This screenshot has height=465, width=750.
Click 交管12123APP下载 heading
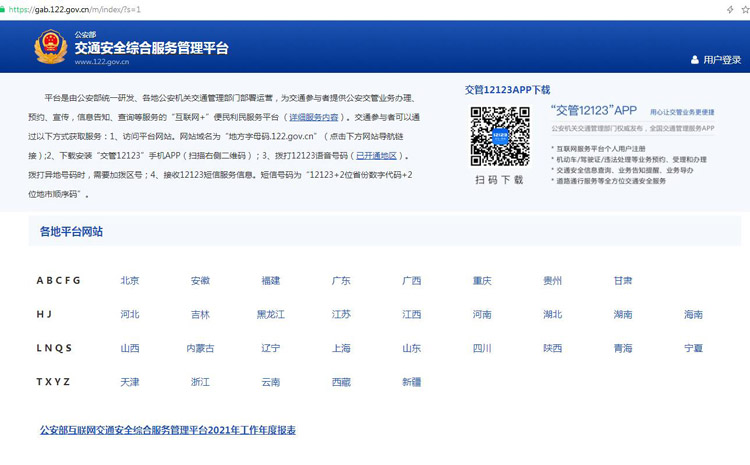(507, 90)
